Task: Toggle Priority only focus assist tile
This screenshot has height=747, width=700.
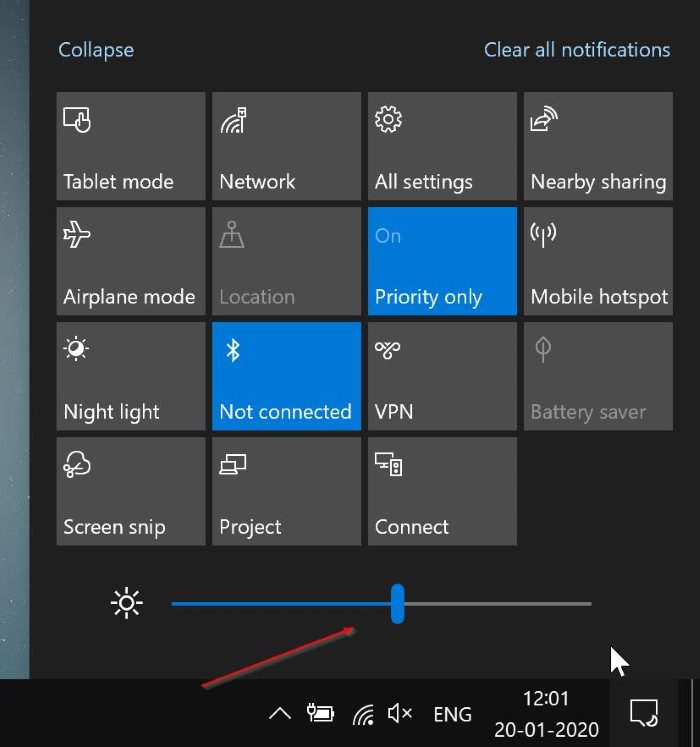Action: [442, 261]
